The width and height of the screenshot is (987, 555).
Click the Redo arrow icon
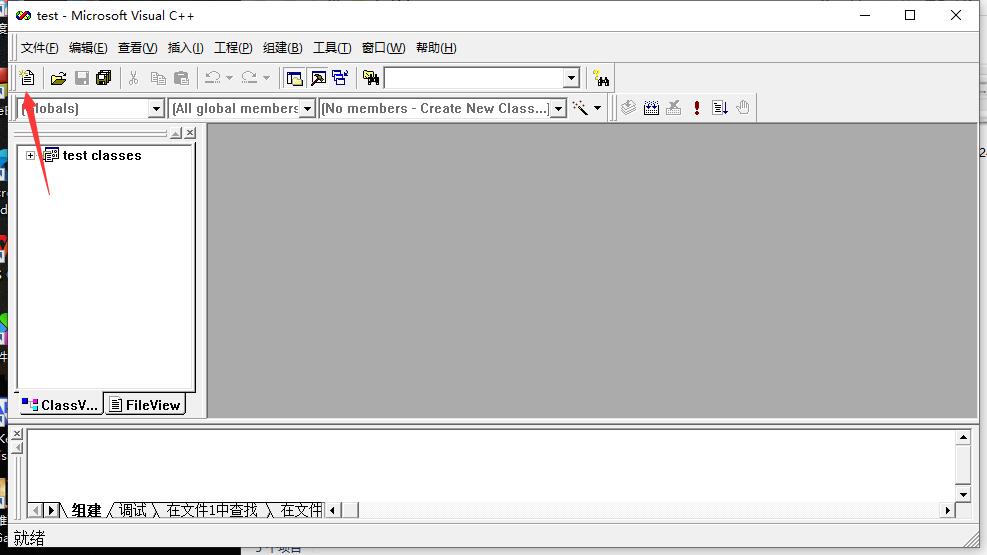(x=249, y=78)
